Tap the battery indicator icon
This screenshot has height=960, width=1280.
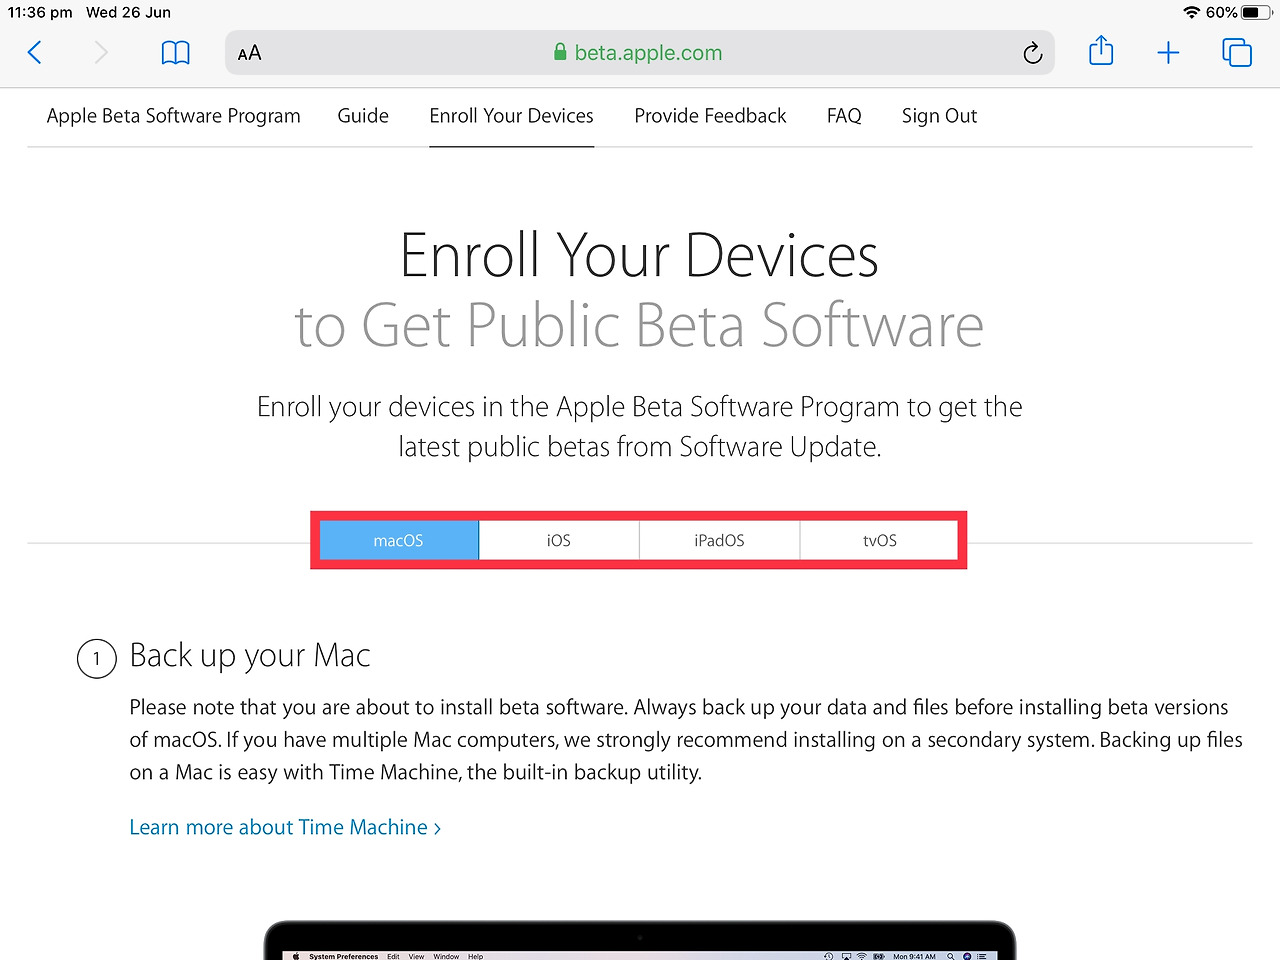click(1257, 13)
